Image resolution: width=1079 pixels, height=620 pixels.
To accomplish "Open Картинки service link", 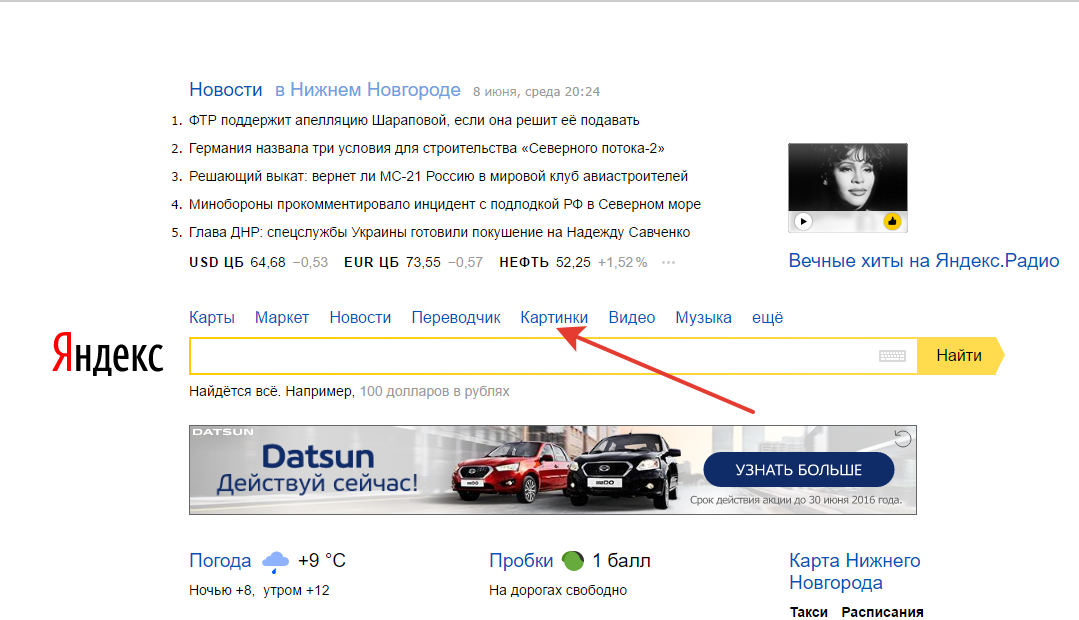I will (554, 317).
